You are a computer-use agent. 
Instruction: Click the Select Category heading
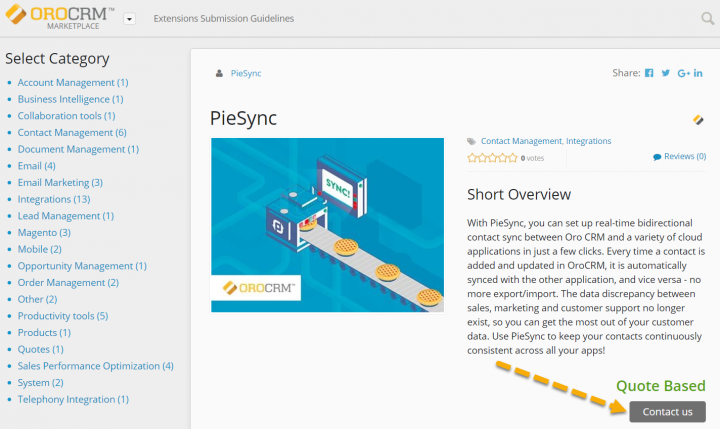click(x=57, y=59)
